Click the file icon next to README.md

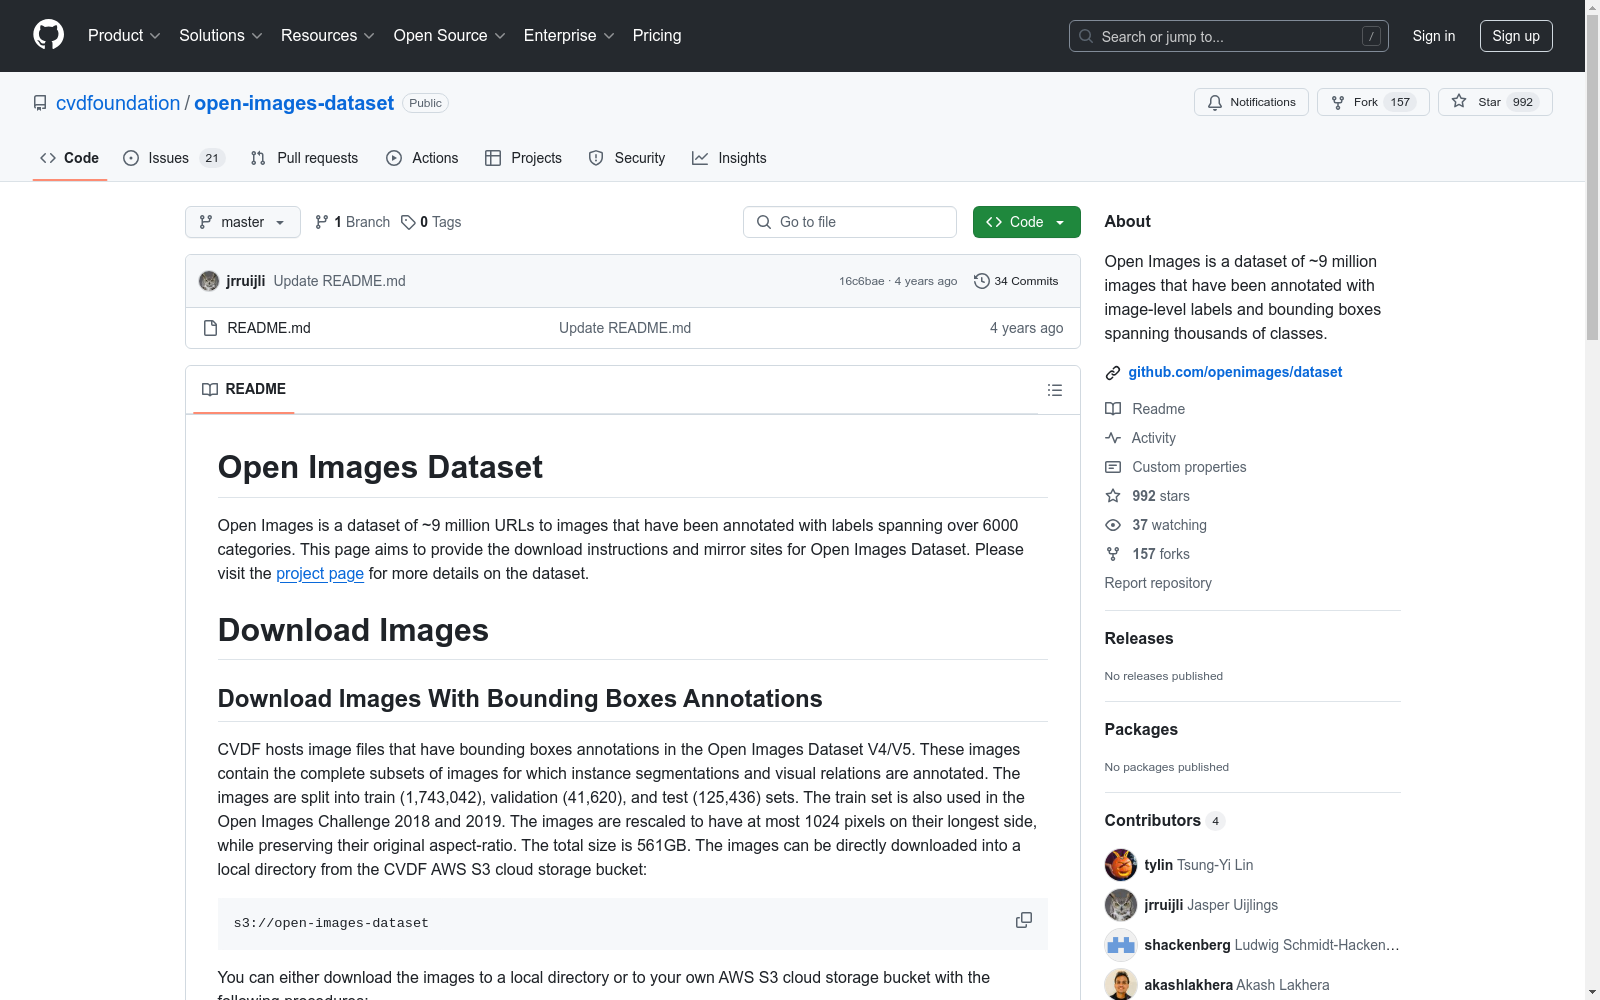210,328
